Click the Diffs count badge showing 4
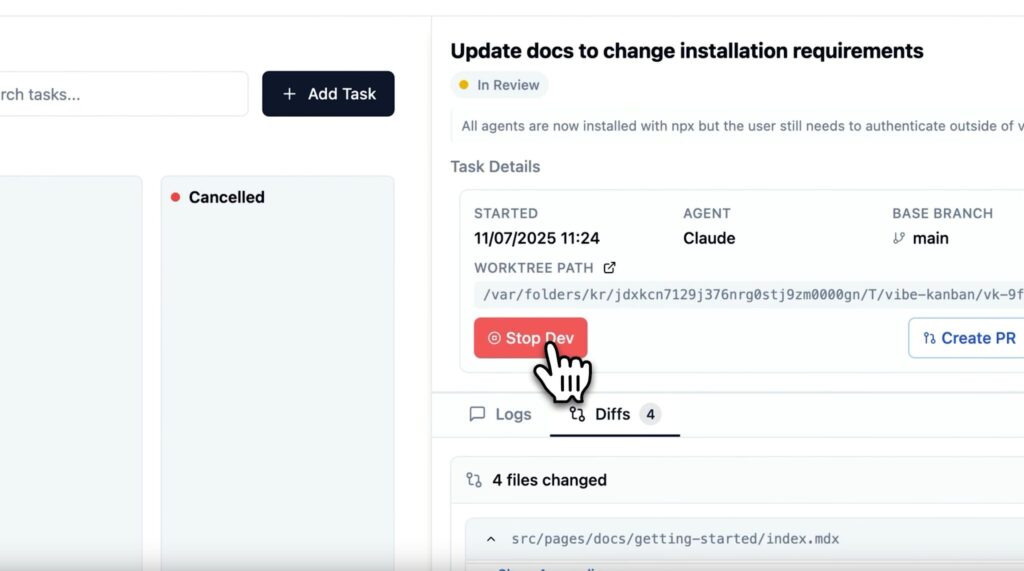The width and height of the screenshot is (1024, 571). (x=650, y=414)
